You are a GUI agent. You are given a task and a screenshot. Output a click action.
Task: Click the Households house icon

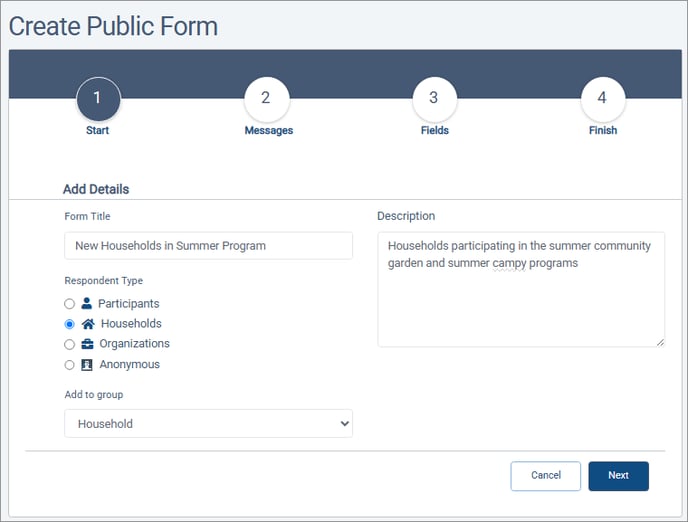88,324
